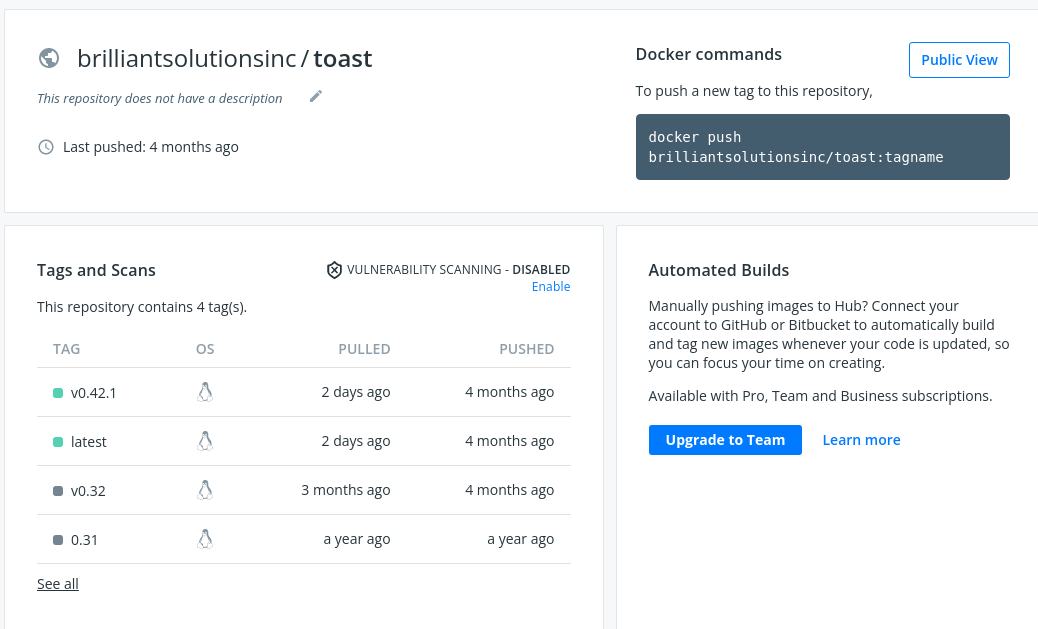Click '2 days ago' pulled value for latest
Viewport: 1038px width, 629px height.
pos(355,441)
